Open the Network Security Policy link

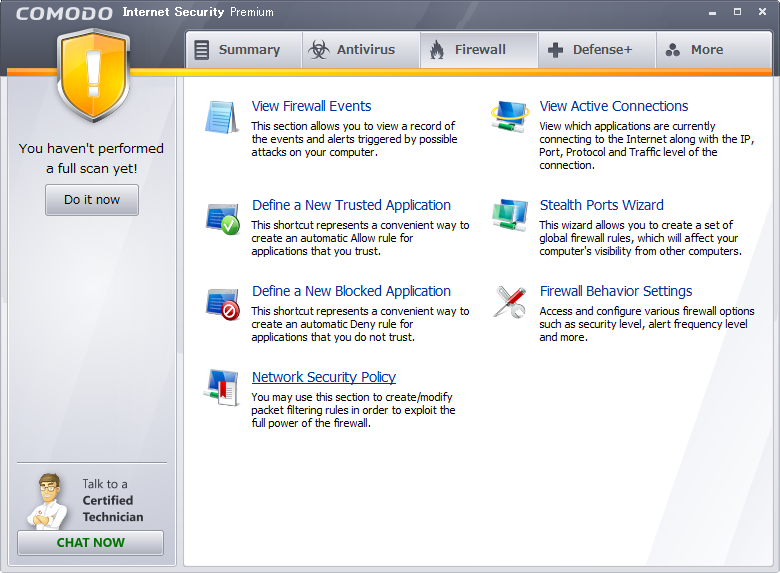[x=324, y=377]
